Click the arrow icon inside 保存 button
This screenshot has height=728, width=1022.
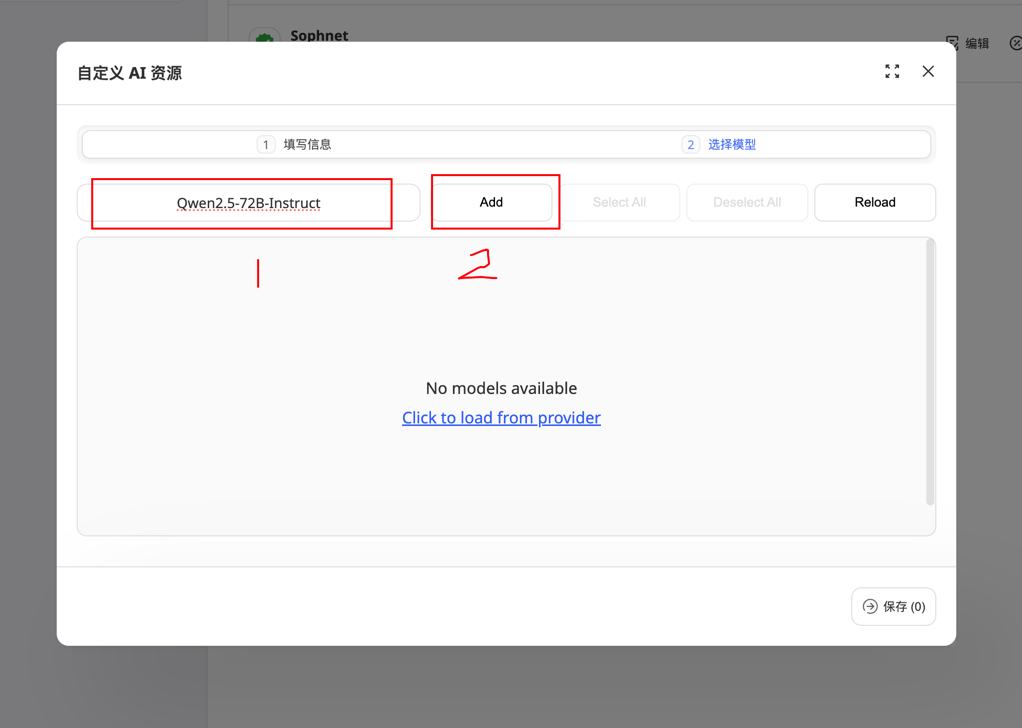click(870, 606)
